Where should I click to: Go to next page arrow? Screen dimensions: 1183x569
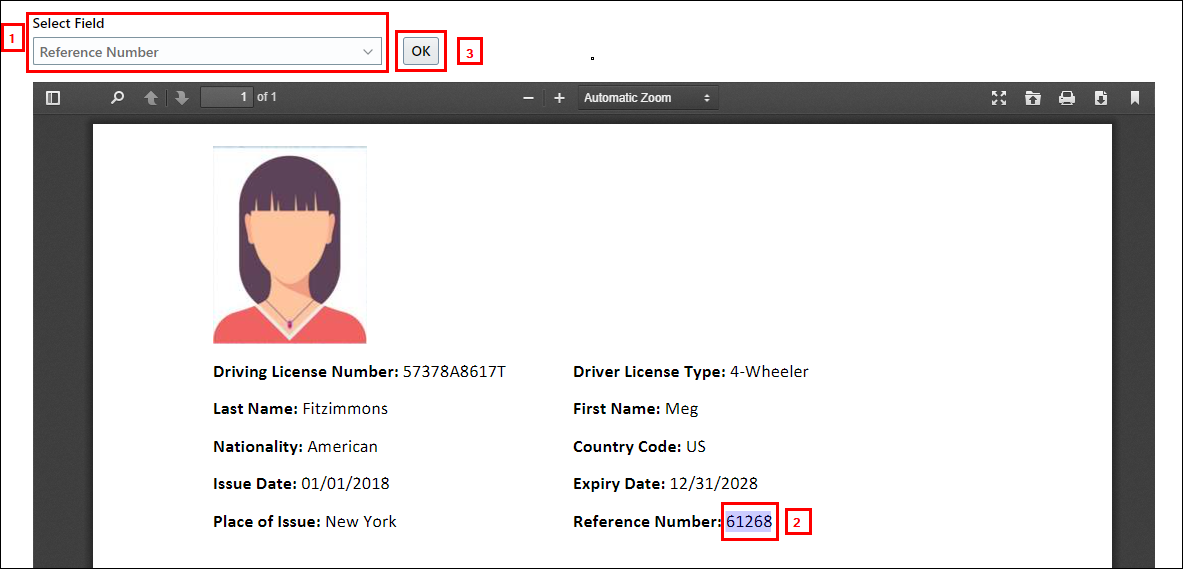coord(181,98)
